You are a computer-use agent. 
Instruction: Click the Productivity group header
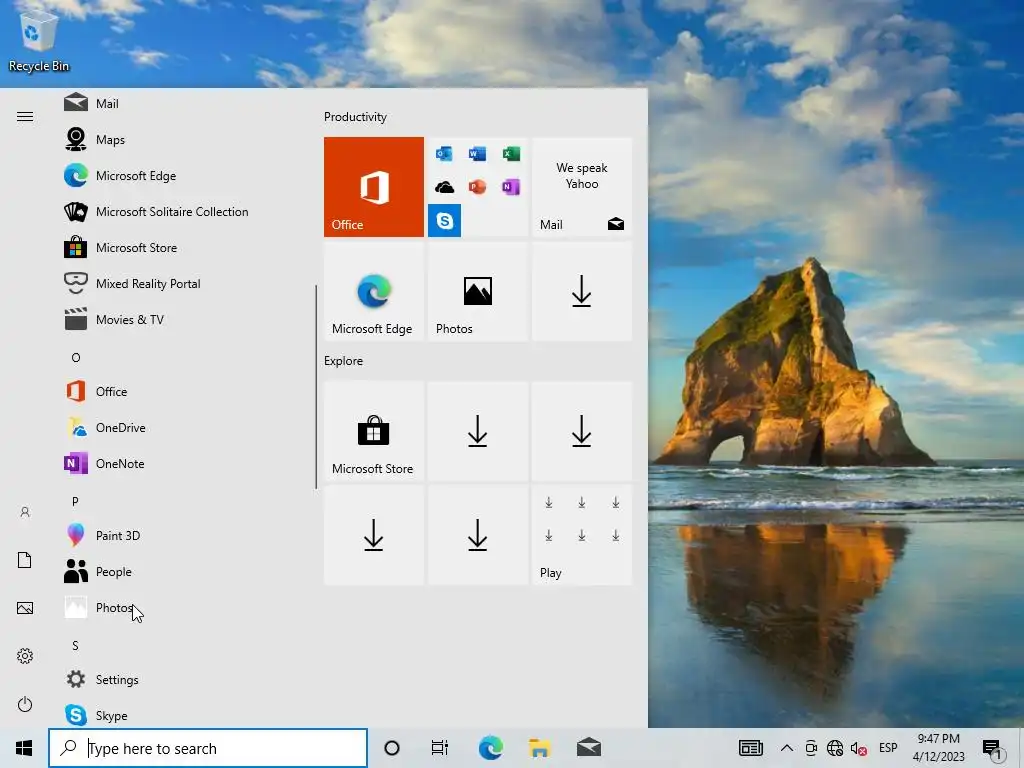click(355, 117)
